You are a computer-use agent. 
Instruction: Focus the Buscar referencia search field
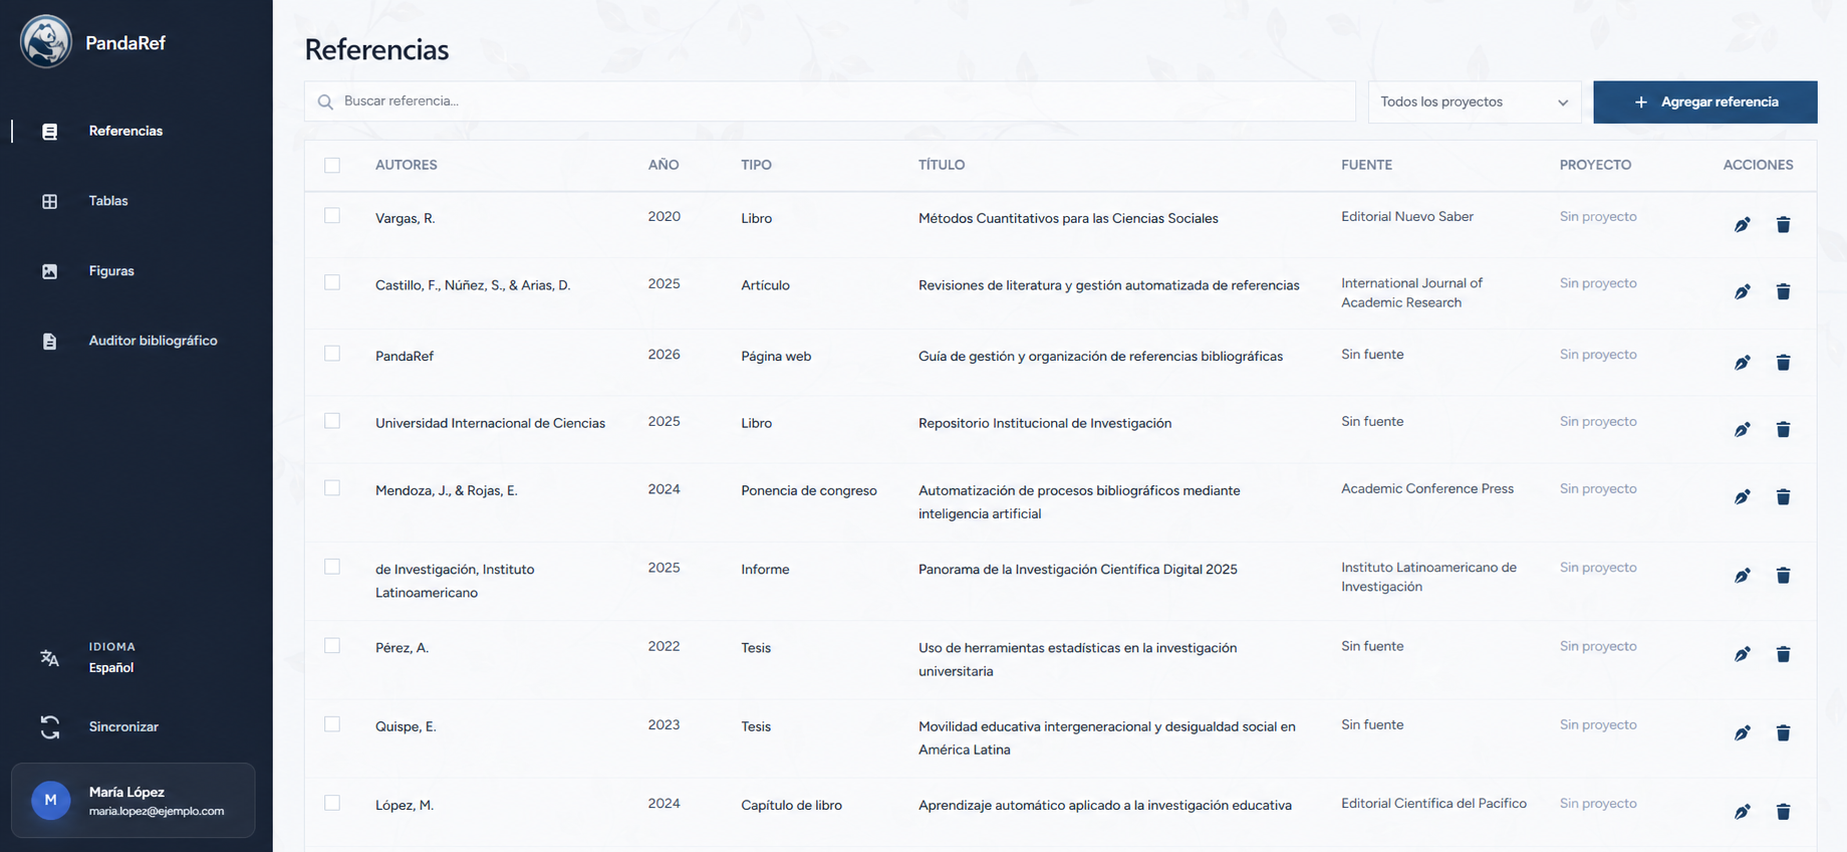(830, 101)
